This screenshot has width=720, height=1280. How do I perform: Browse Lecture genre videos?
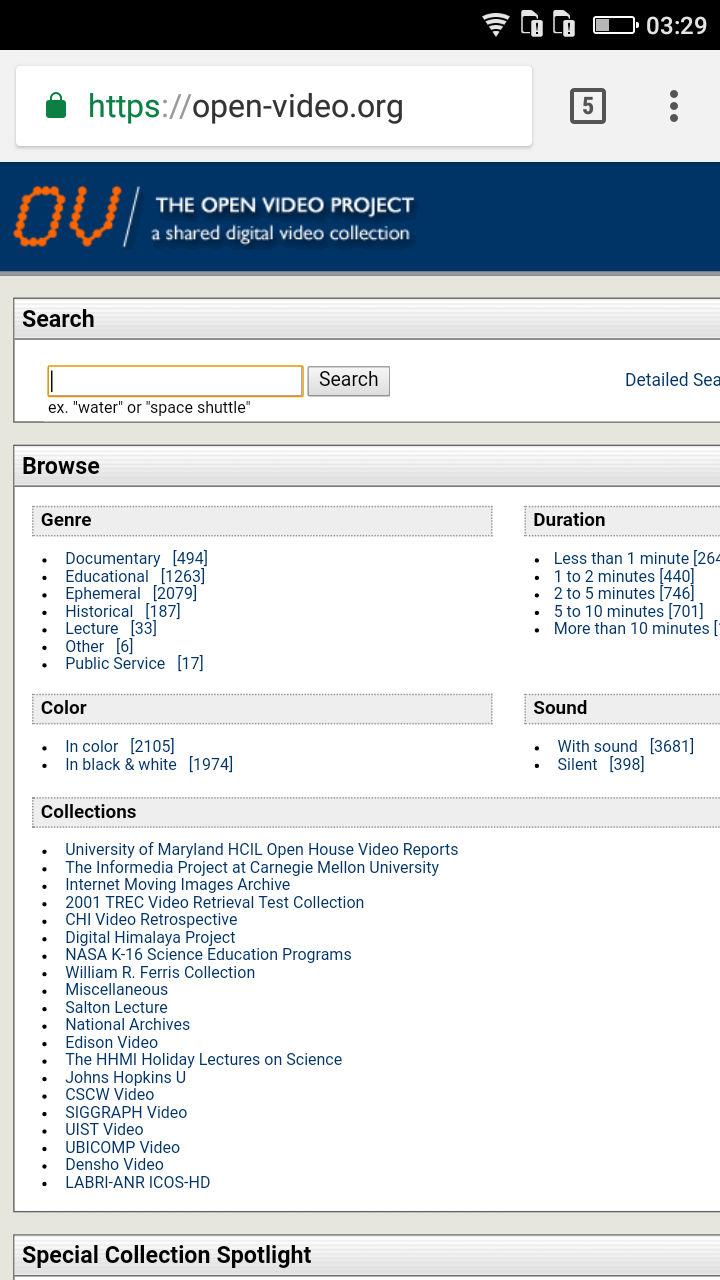point(92,628)
